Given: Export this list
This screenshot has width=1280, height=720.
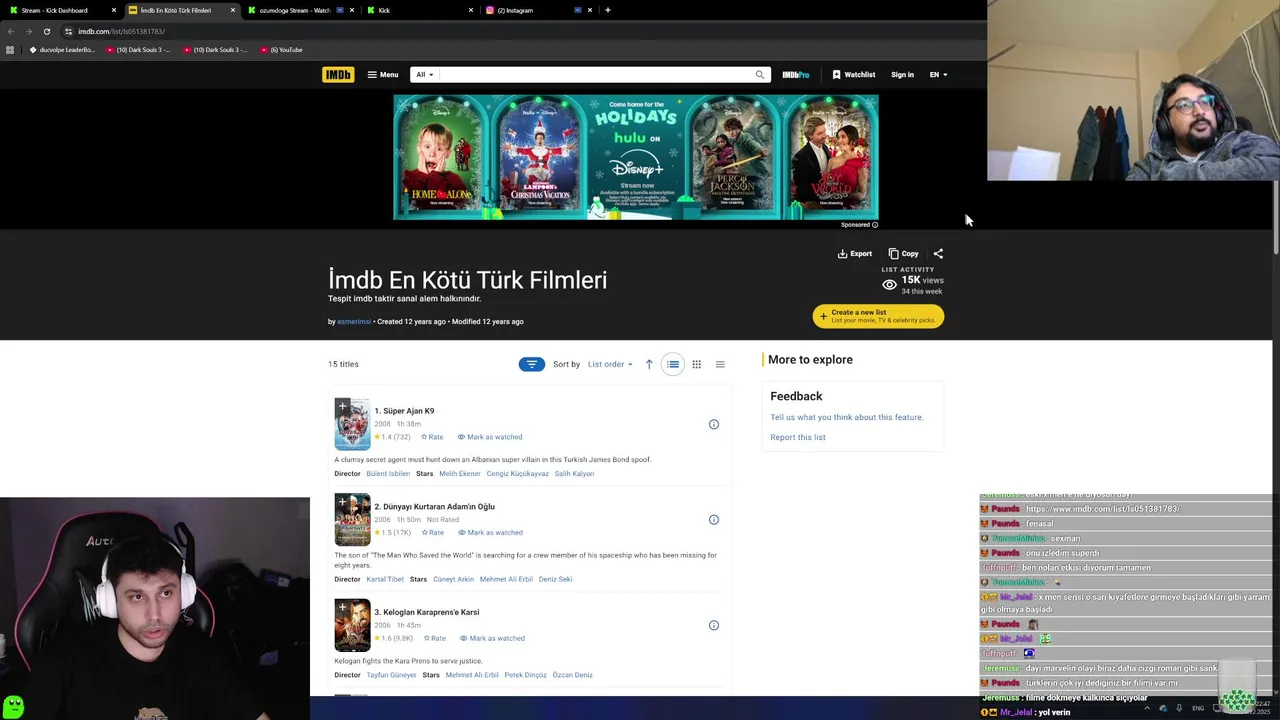Looking at the screenshot, I should pyautogui.click(x=855, y=253).
